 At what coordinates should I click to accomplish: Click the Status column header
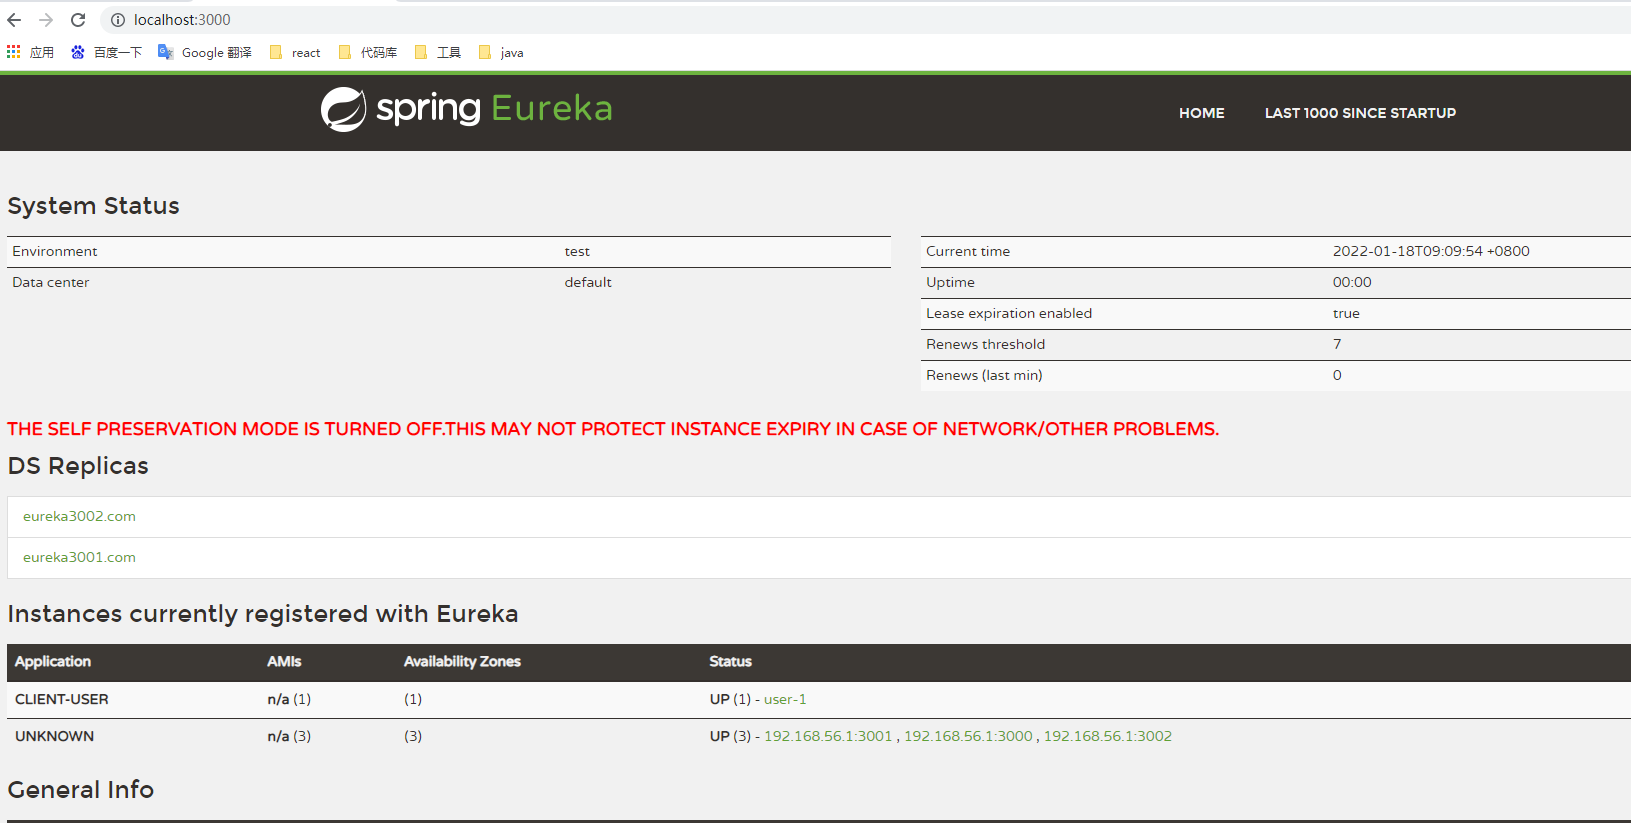click(x=730, y=661)
